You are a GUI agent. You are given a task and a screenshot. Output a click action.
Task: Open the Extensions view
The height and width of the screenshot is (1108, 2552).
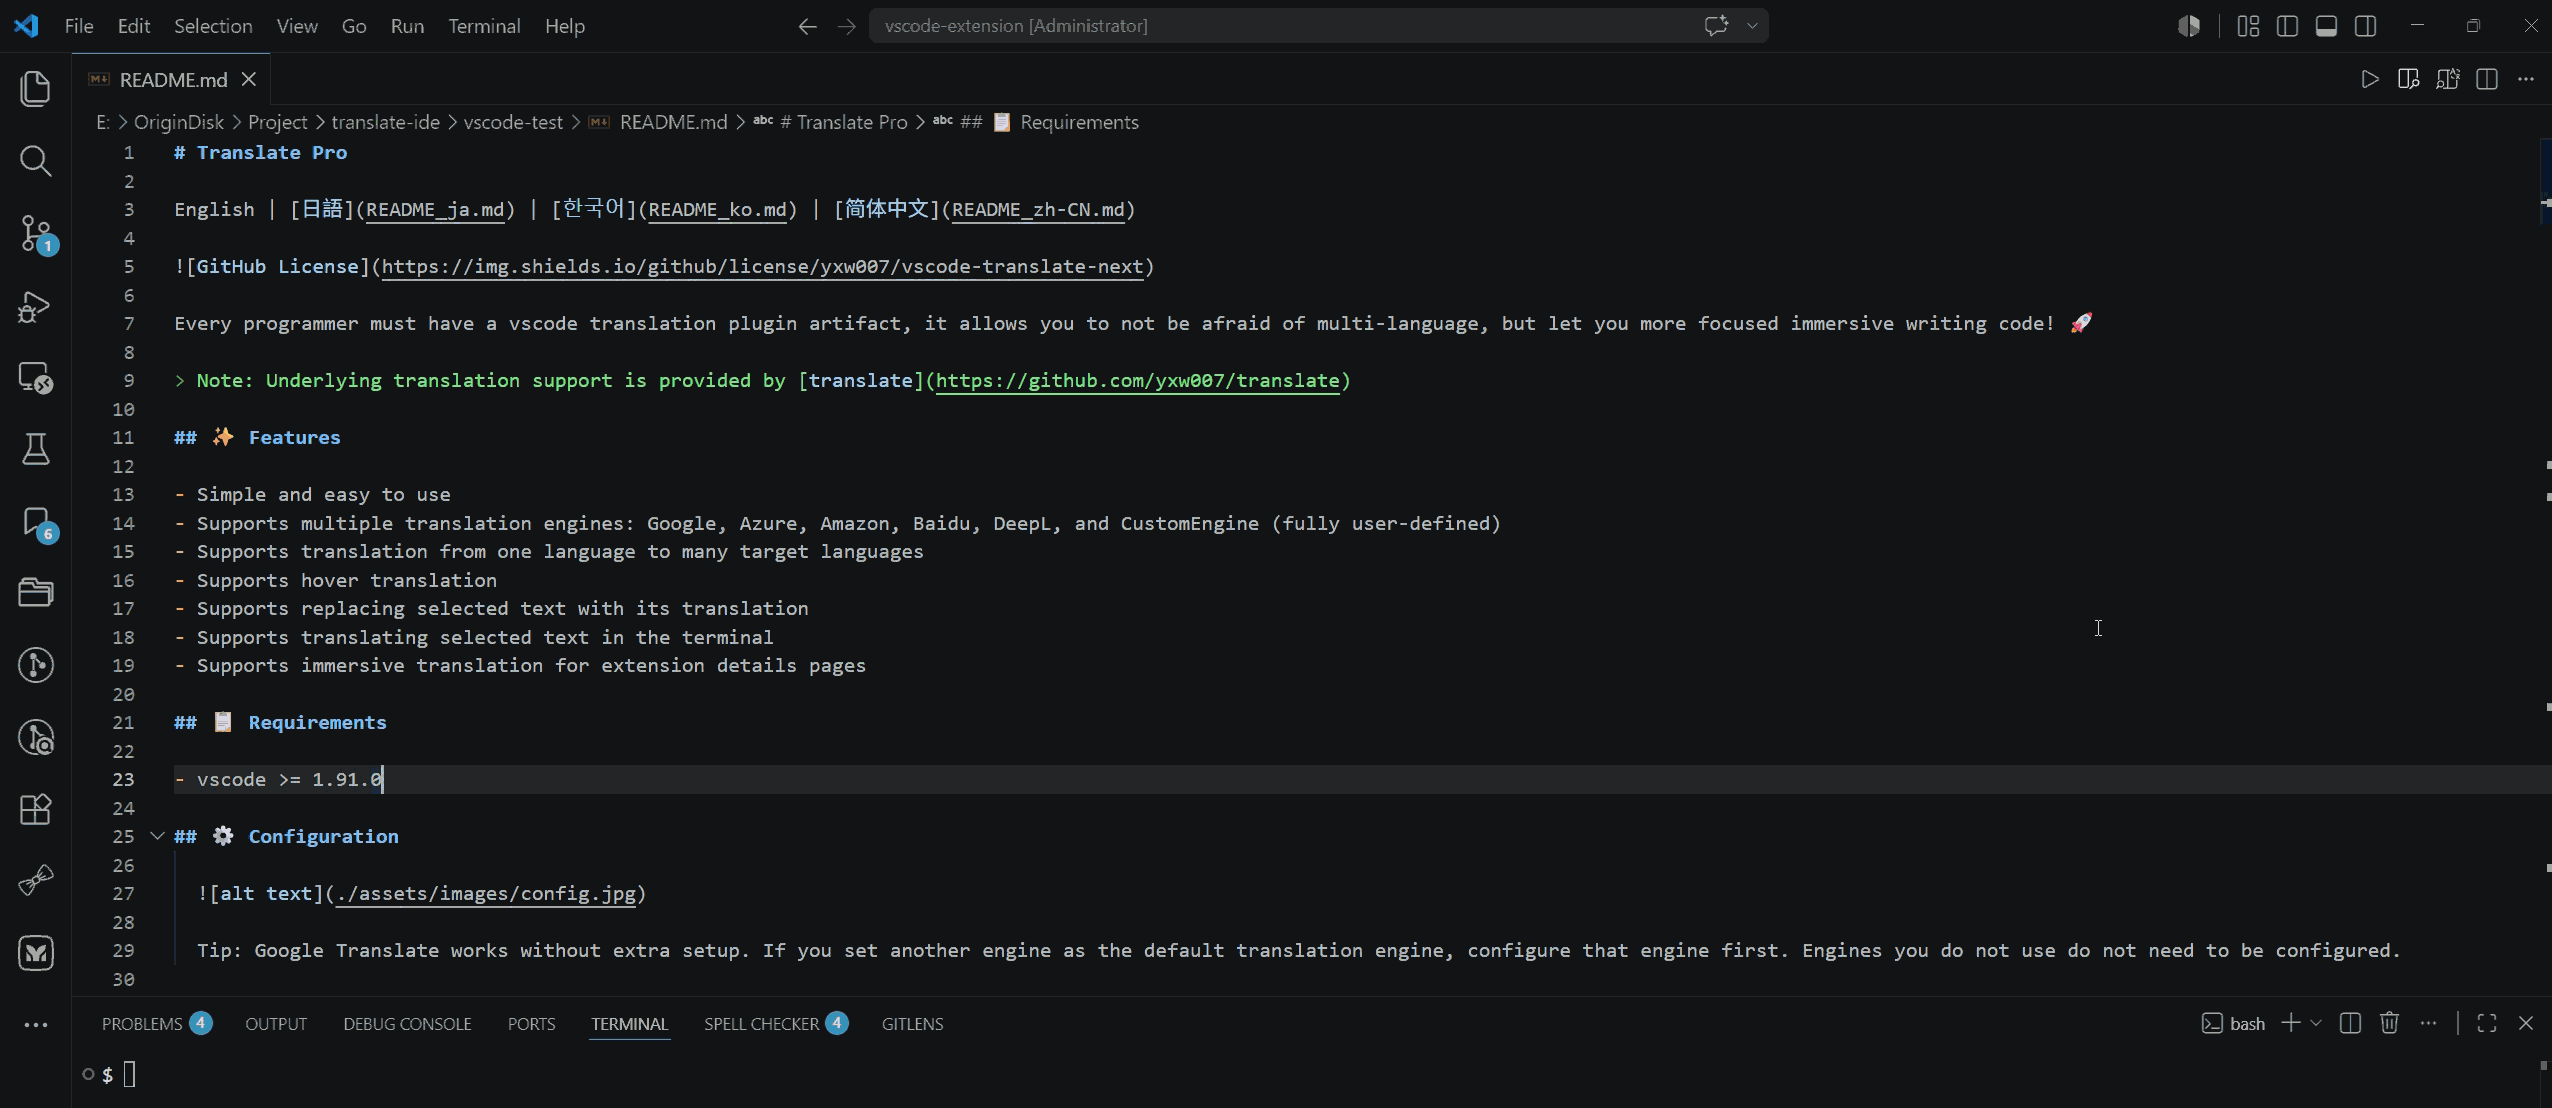(36, 809)
